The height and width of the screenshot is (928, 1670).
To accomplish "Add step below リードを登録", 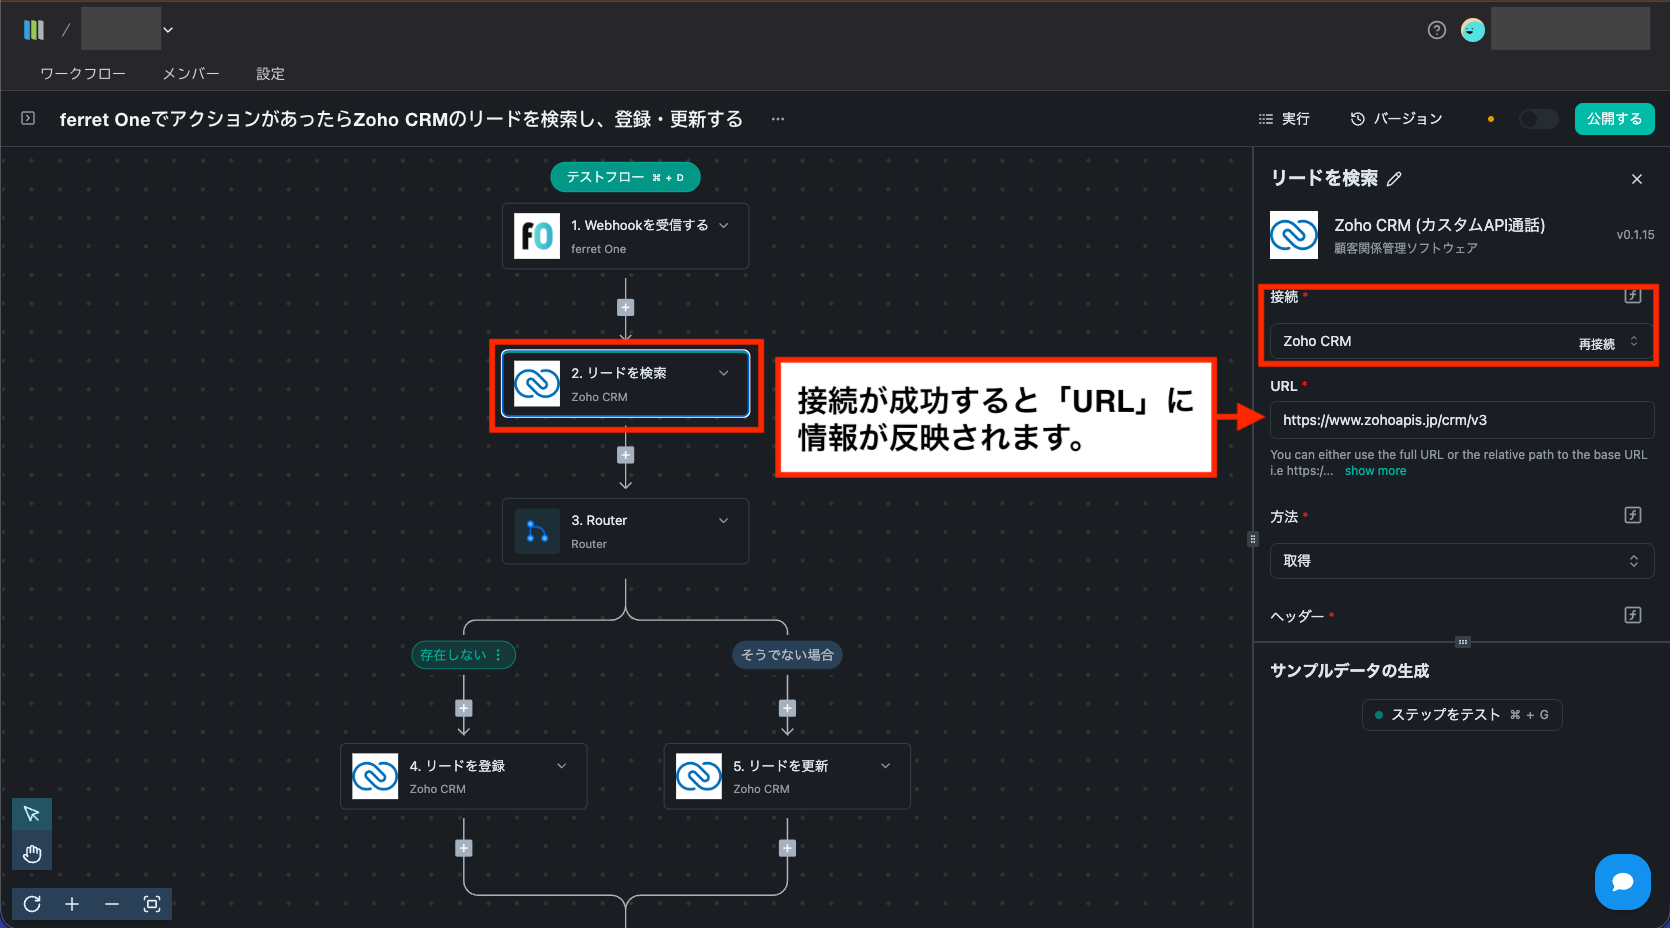I will 464,848.
